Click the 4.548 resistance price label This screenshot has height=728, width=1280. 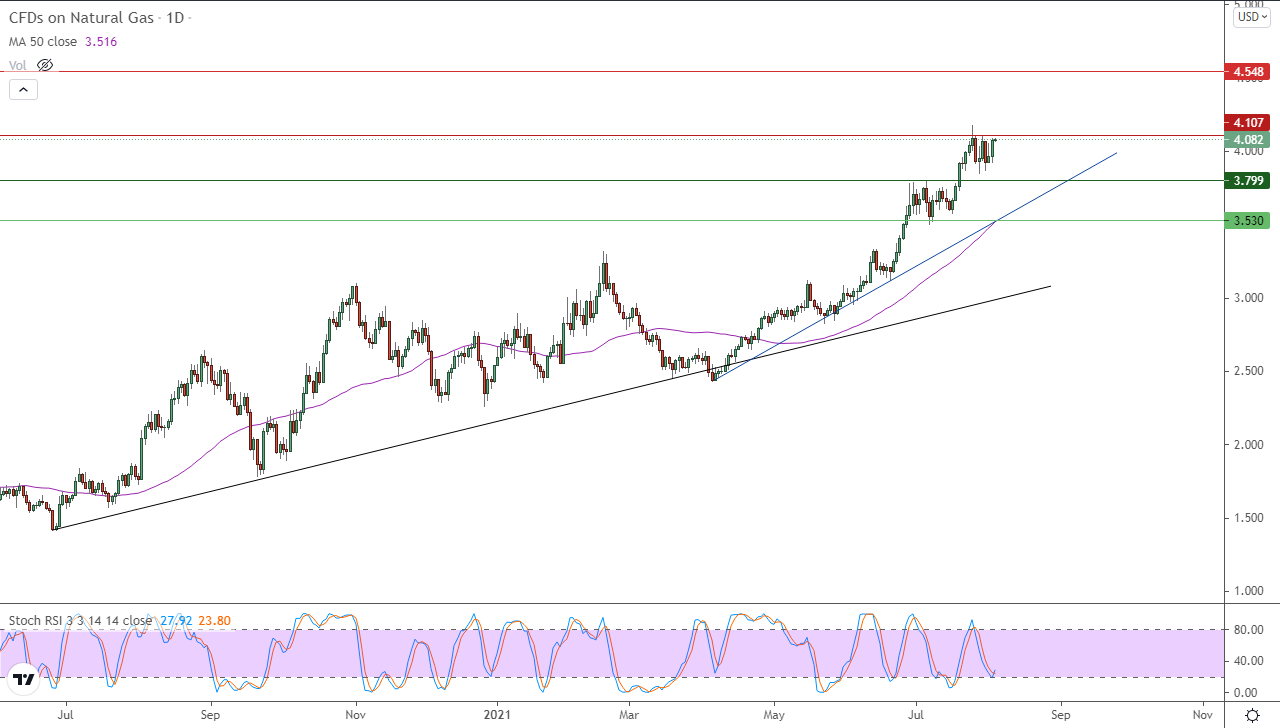click(x=1247, y=72)
